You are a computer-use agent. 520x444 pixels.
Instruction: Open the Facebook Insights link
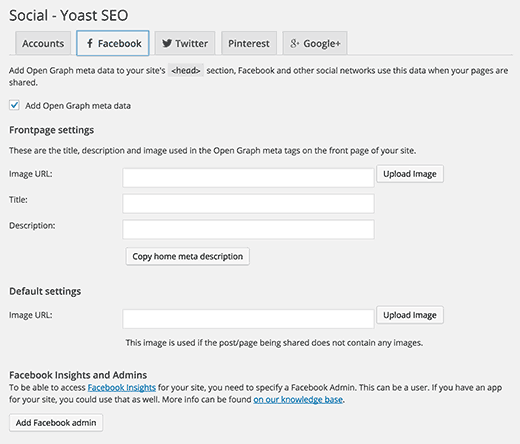click(122, 387)
